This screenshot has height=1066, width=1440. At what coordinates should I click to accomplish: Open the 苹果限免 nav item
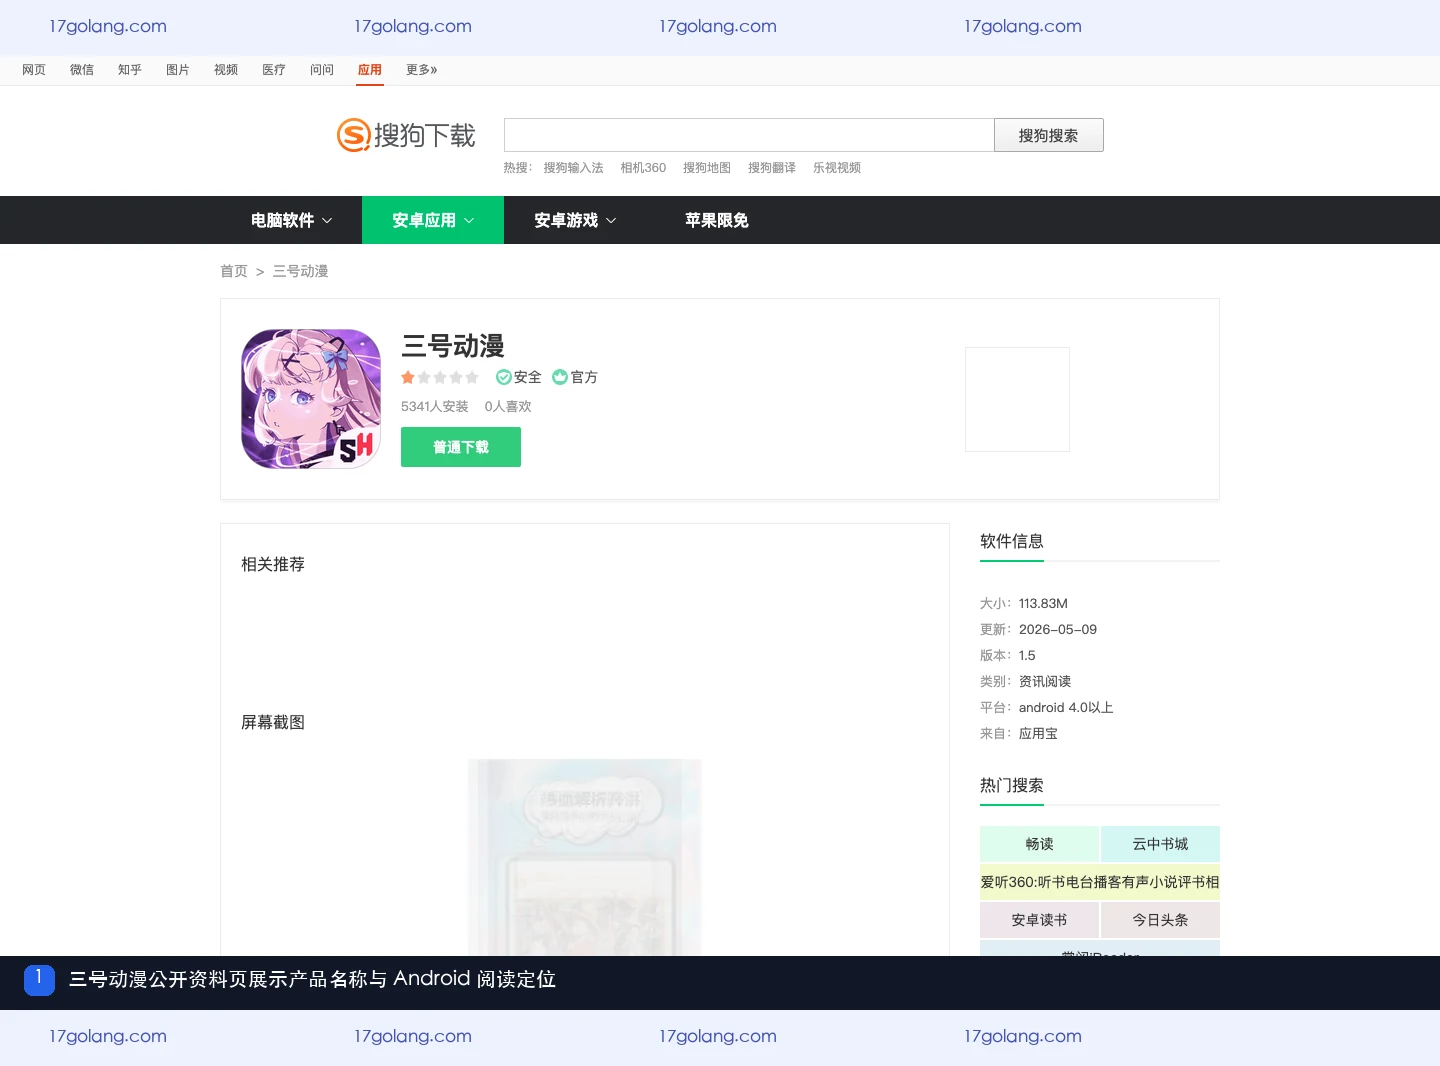pos(717,220)
